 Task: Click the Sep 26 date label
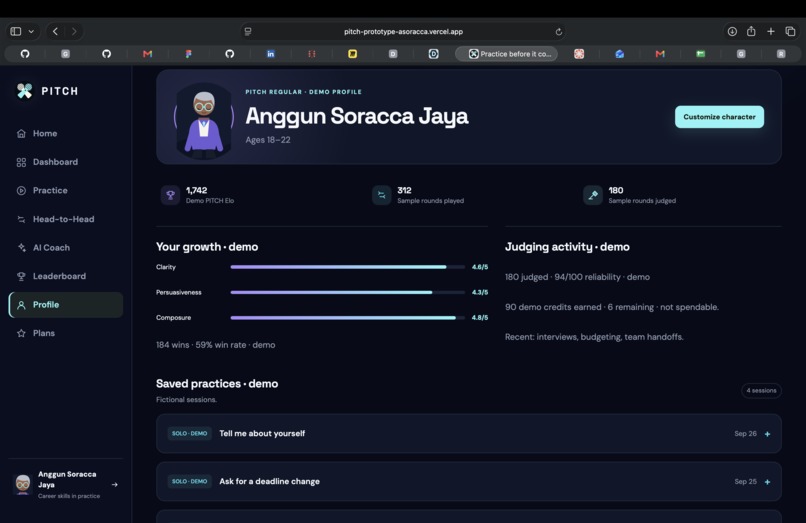click(x=745, y=434)
